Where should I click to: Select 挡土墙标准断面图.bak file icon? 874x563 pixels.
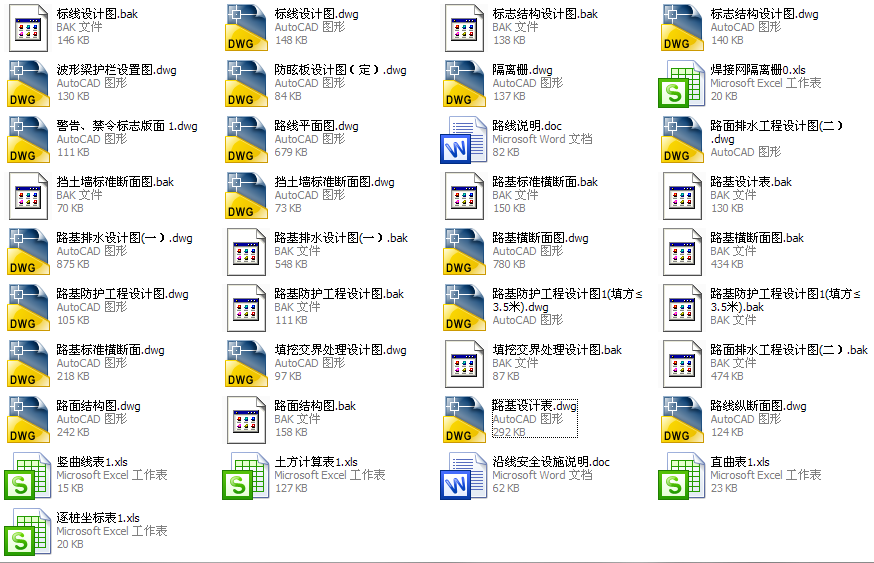click(28, 196)
